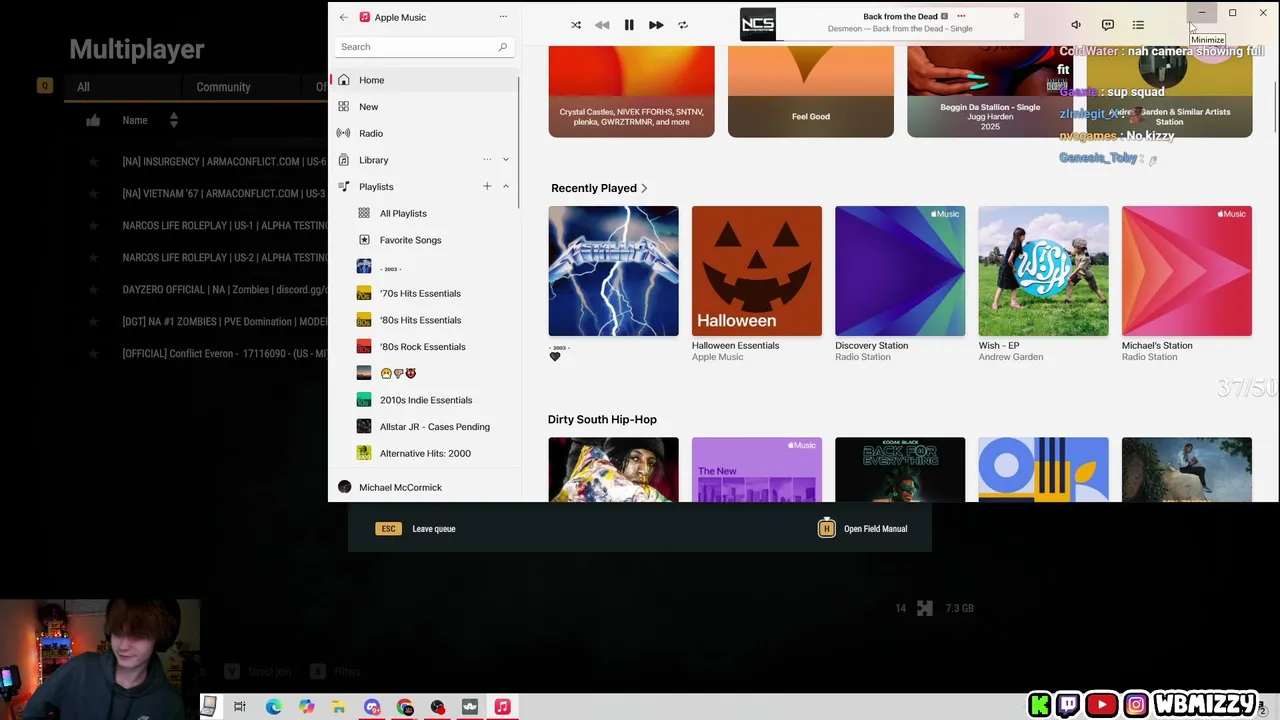1280x720 pixels.
Task: Open '80s Rock Essentials playlist
Action: pyautogui.click(x=424, y=347)
